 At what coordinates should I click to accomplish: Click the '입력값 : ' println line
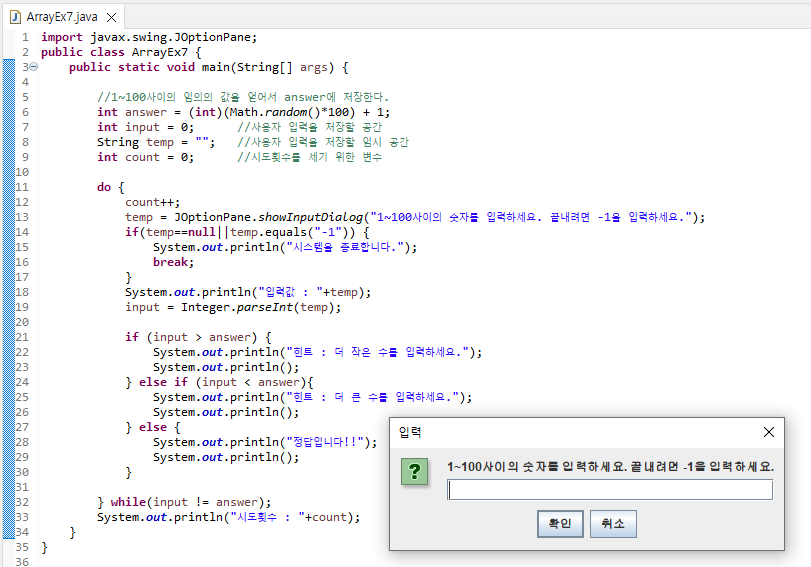248,292
